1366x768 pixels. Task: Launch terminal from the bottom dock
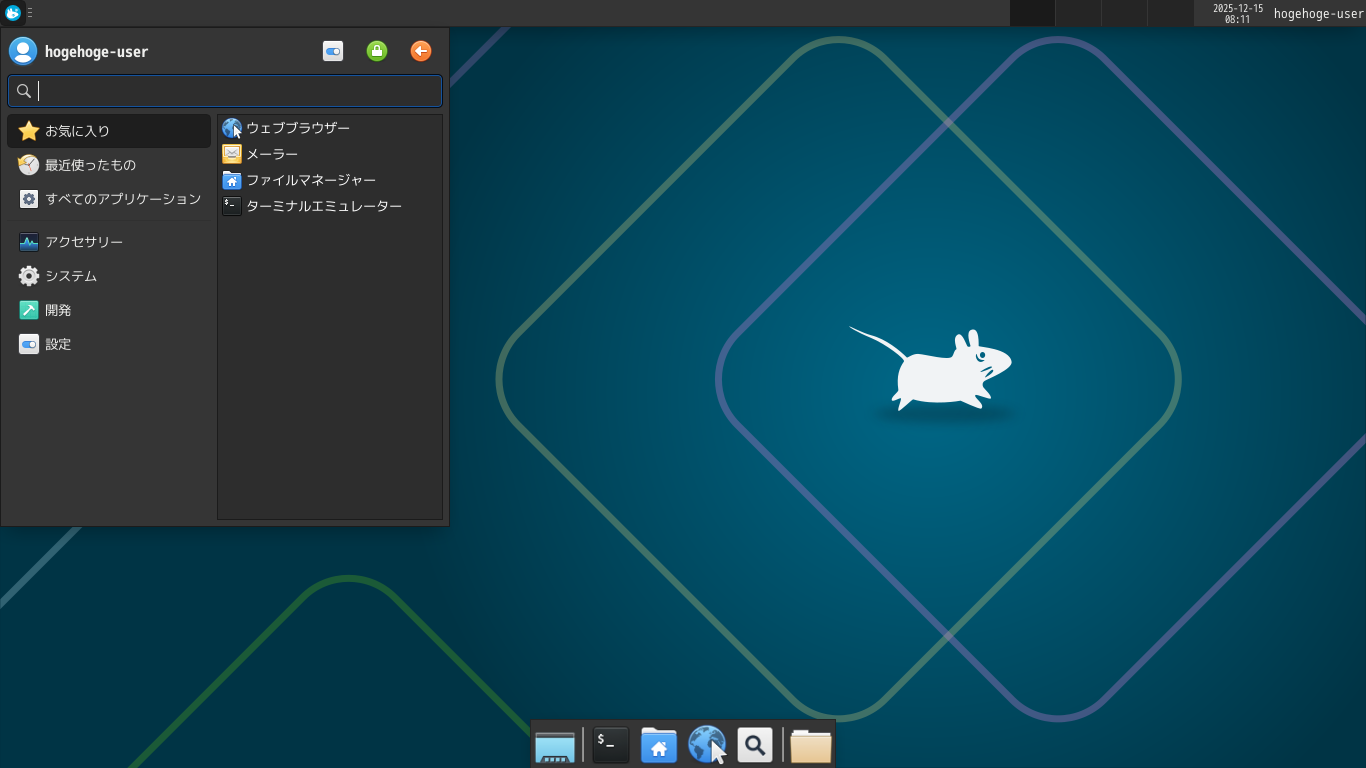pos(610,745)
